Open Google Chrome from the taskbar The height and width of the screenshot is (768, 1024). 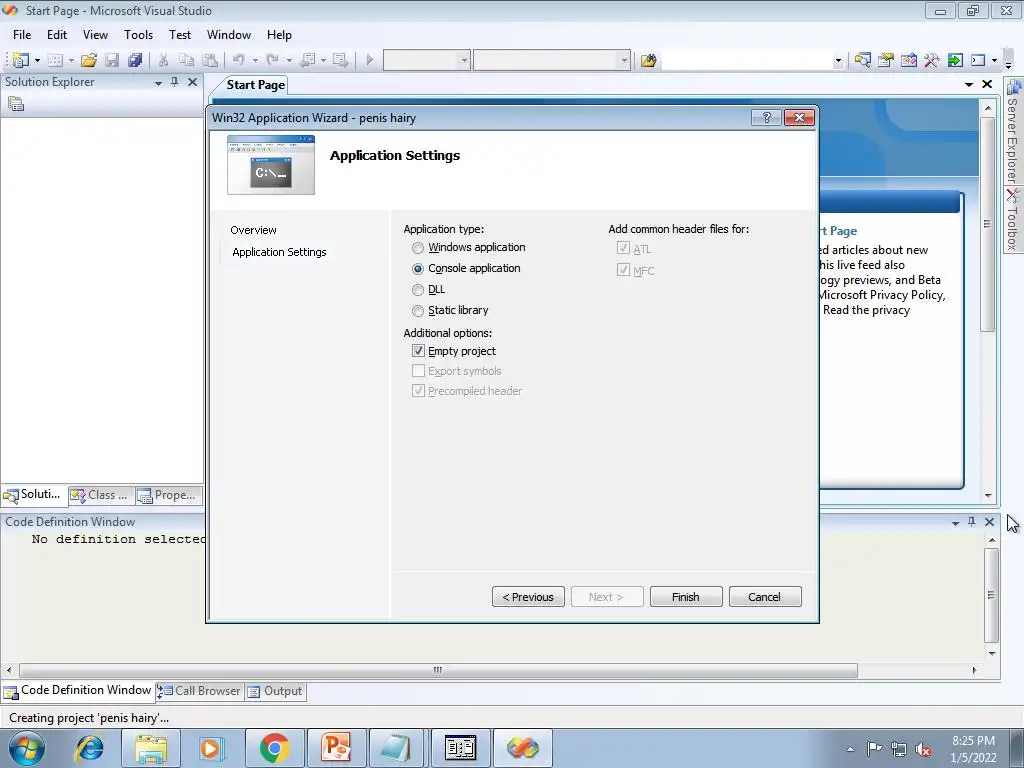coord(274,748)
